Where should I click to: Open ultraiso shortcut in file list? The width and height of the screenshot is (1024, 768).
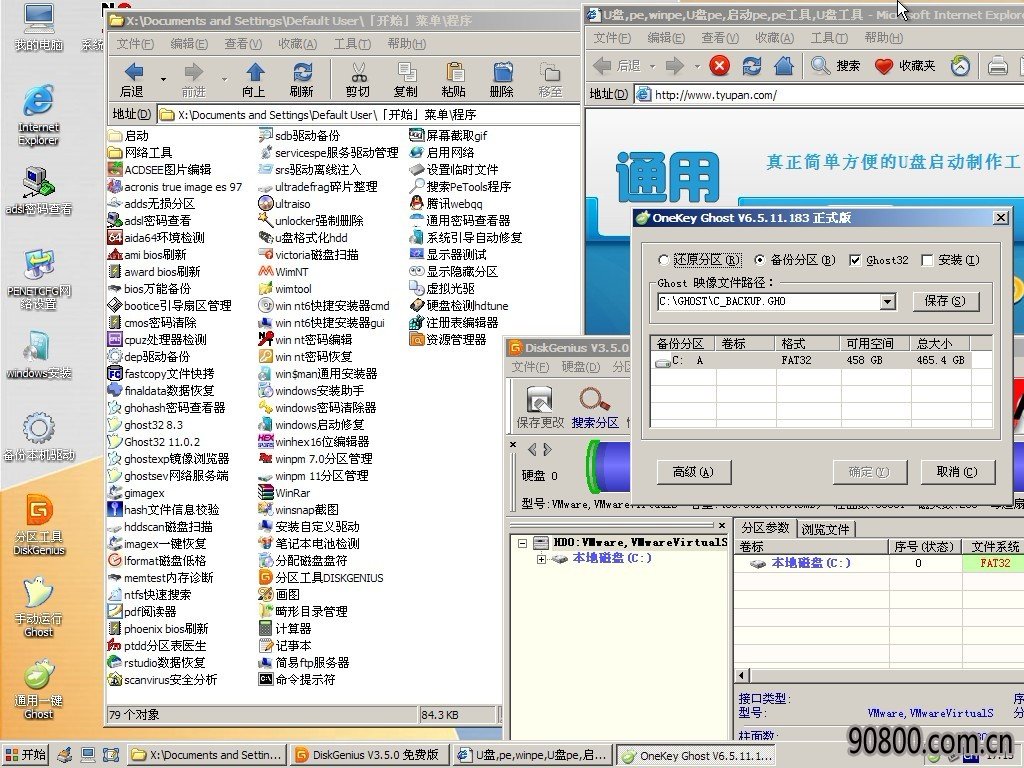coord(284,204)
